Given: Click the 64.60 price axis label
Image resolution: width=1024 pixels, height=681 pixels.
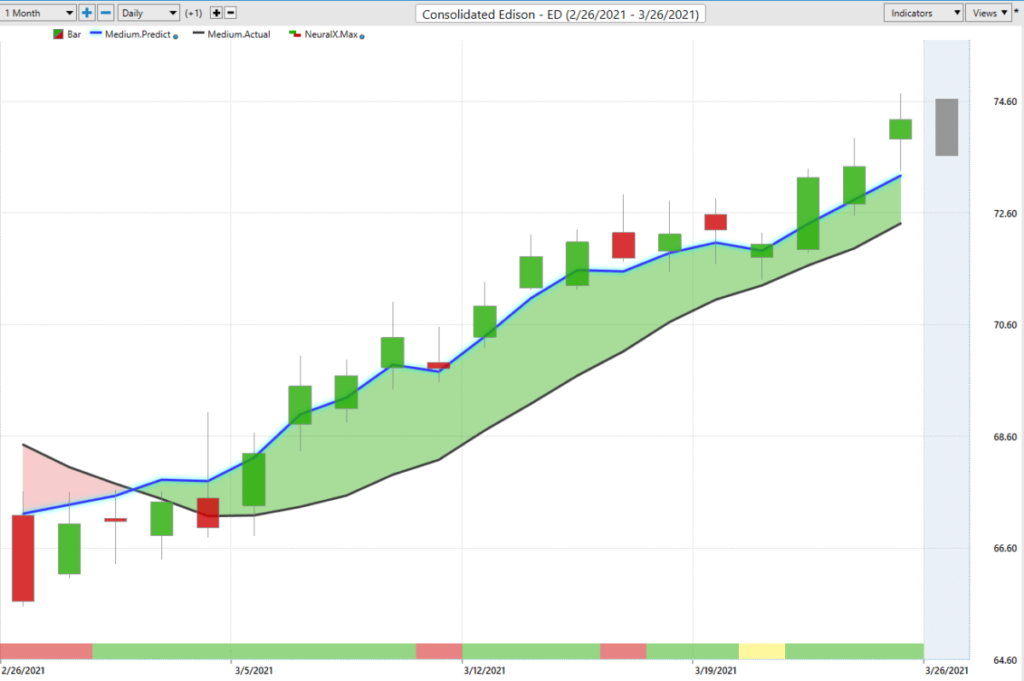Looking at the screenshot, I should pyautogui.click(x=1004, y=660).
